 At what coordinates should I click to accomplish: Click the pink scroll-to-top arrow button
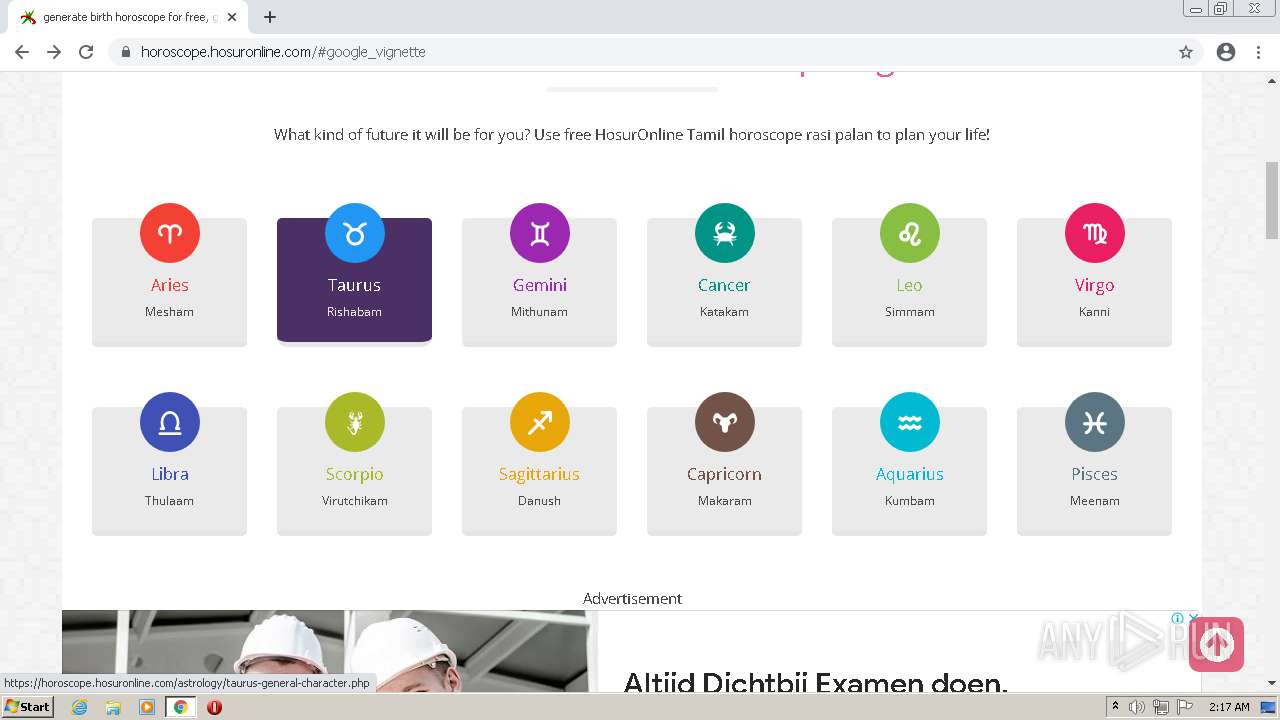coord(1216,644)
